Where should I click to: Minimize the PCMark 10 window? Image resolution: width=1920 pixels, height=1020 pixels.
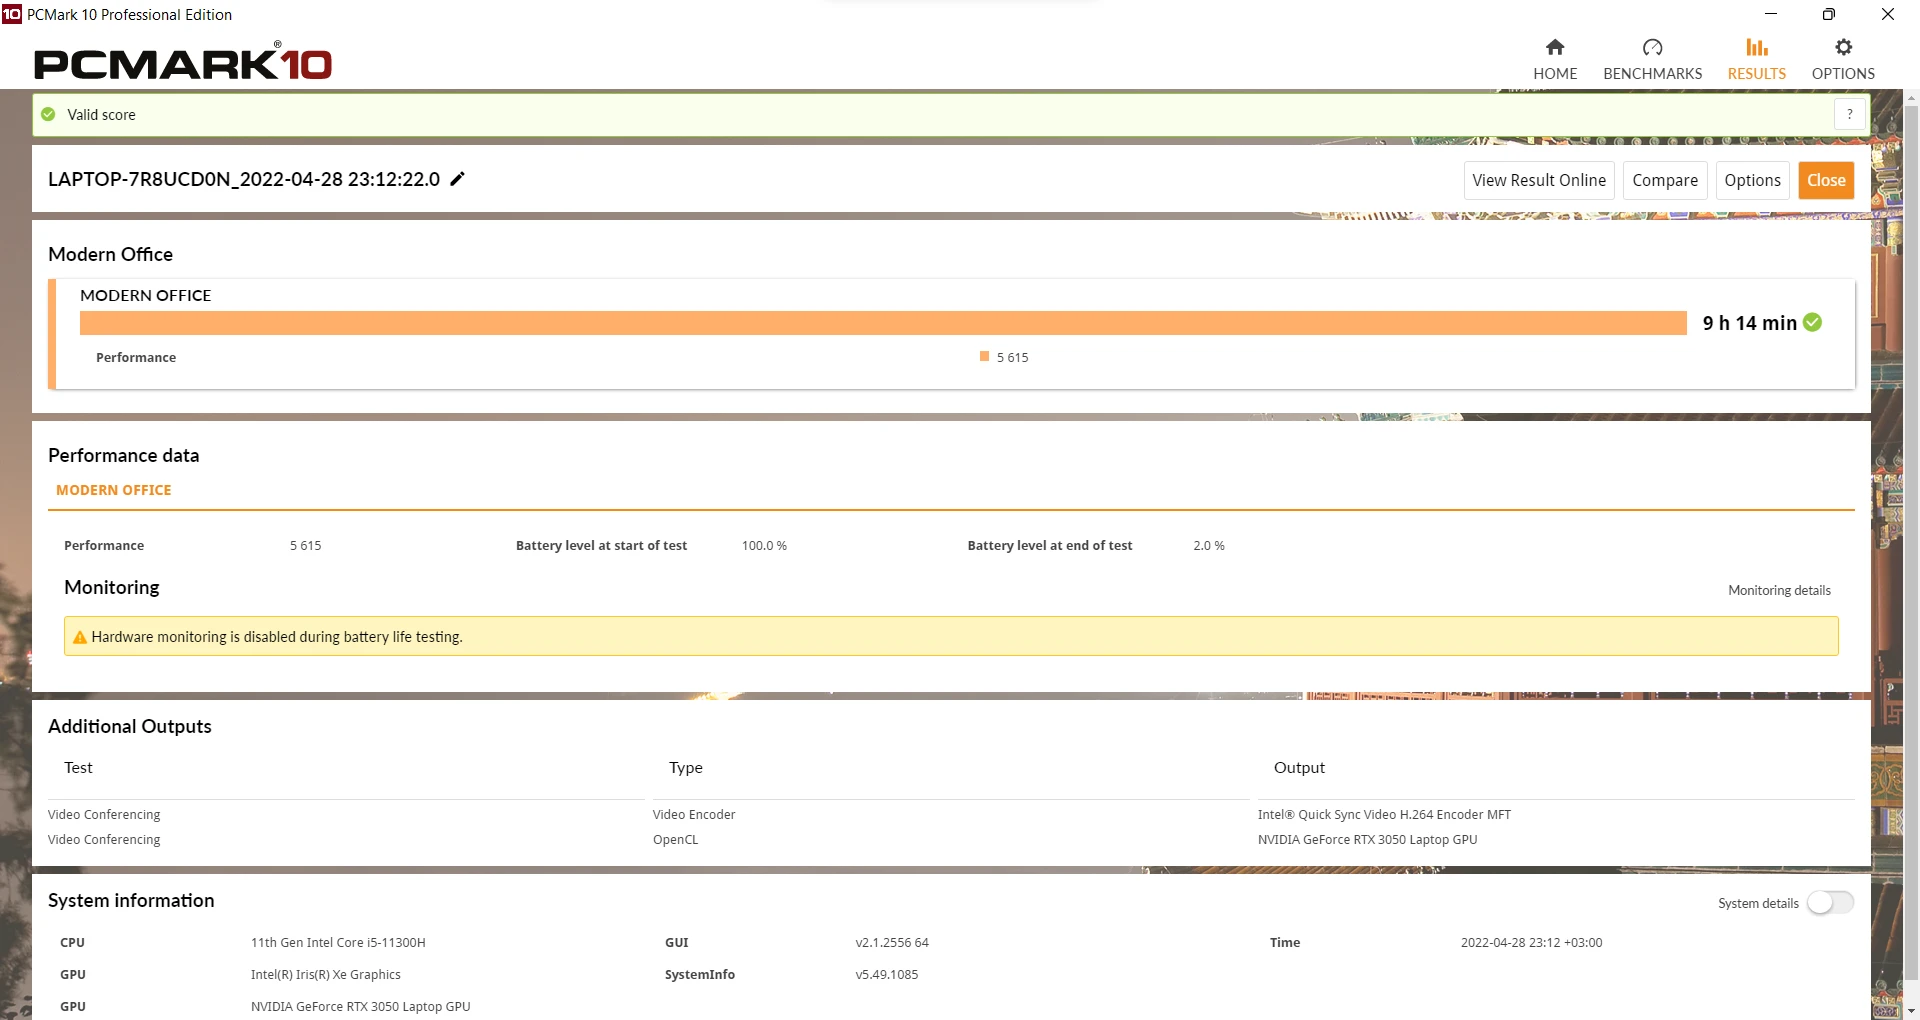pyautogui.click(x=1771, y=14)
